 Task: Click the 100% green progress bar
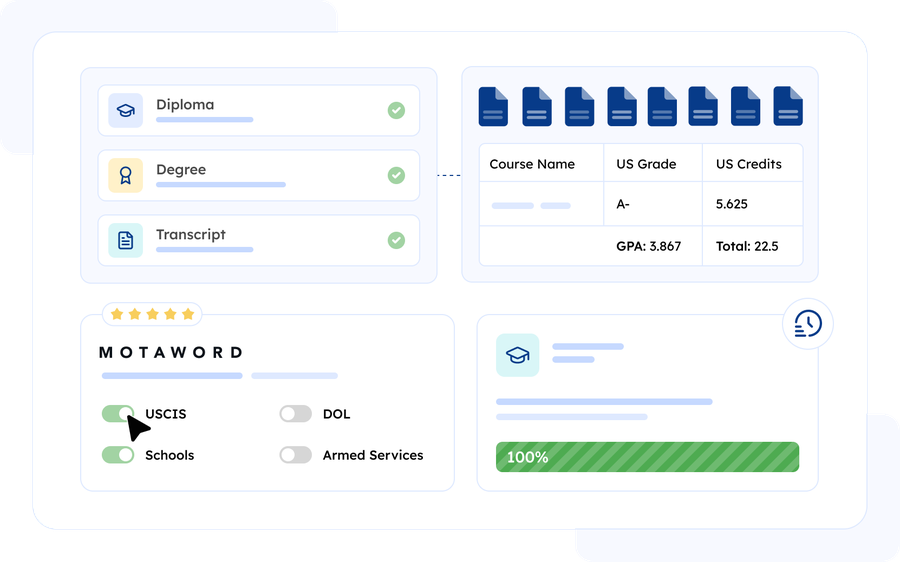(x=647, y=457)
